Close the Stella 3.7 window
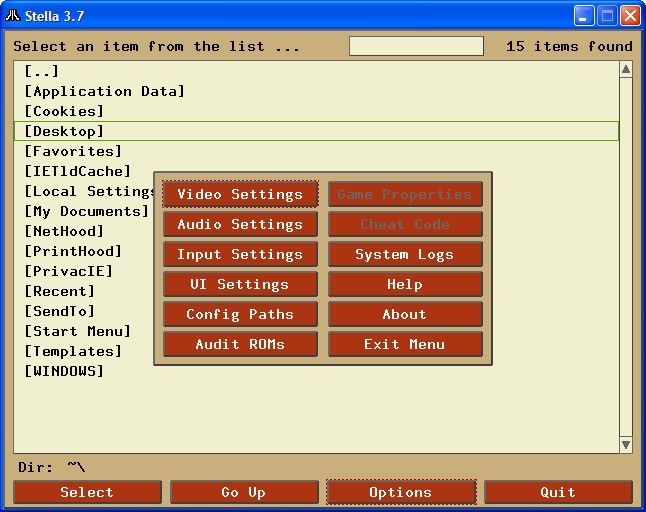The image size is (646, 512). coord(630,16)
